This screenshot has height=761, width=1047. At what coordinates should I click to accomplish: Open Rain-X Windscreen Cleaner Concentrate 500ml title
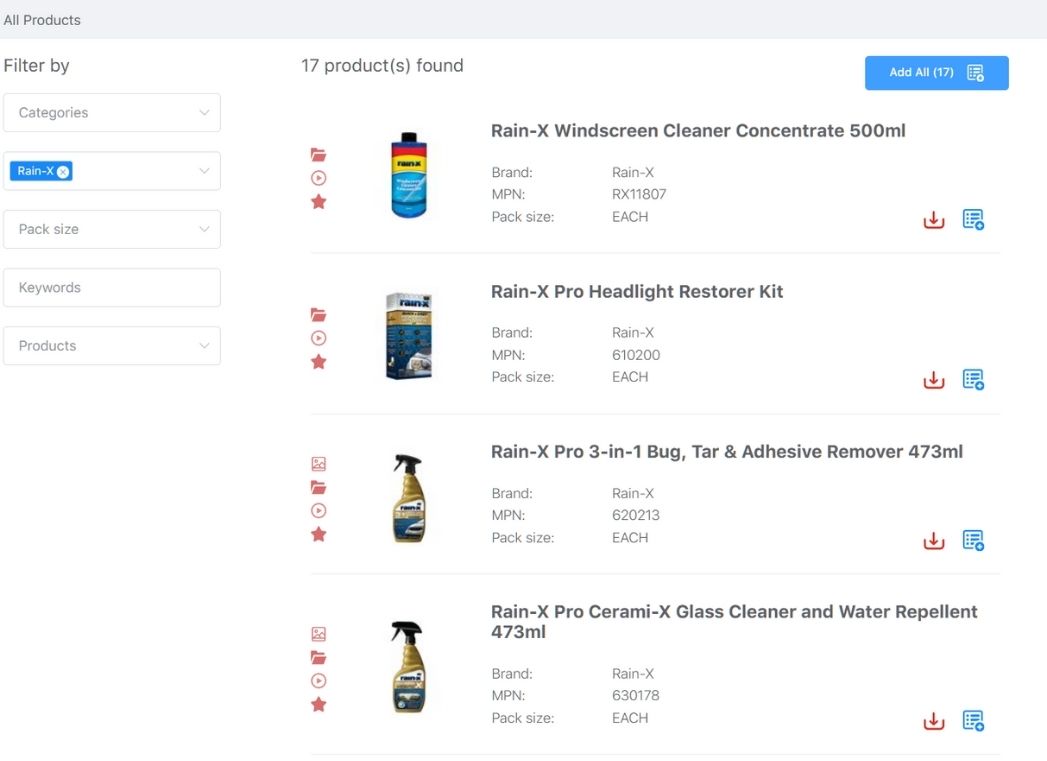point(698,130)
